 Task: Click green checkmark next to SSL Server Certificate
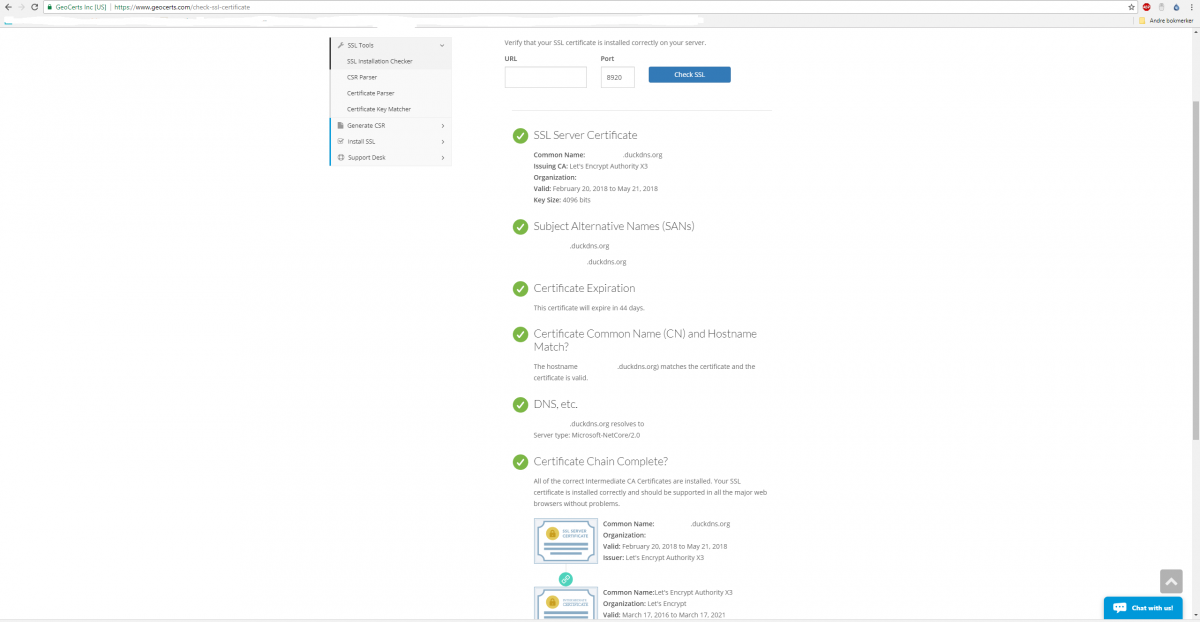520,135
